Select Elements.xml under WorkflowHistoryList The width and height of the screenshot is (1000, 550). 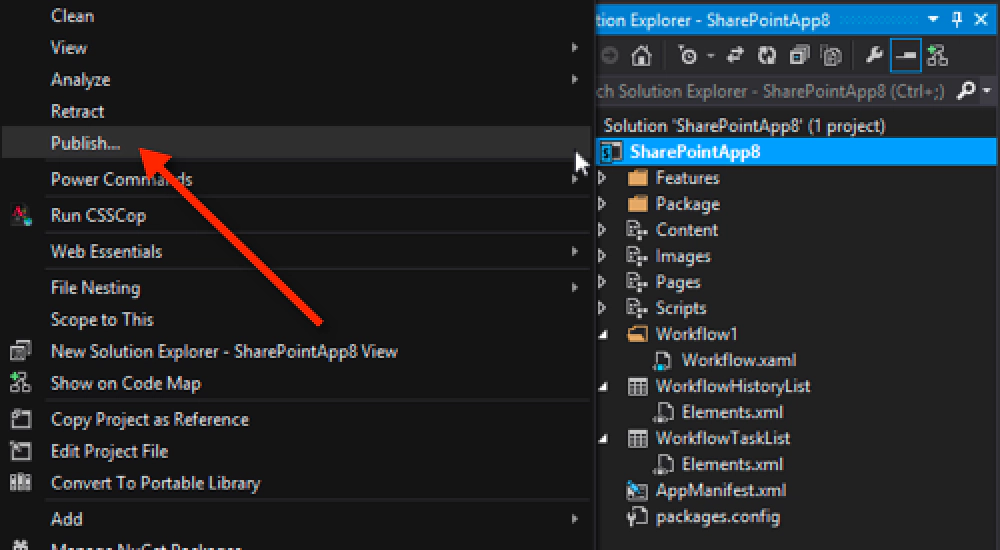click(732, 412)
